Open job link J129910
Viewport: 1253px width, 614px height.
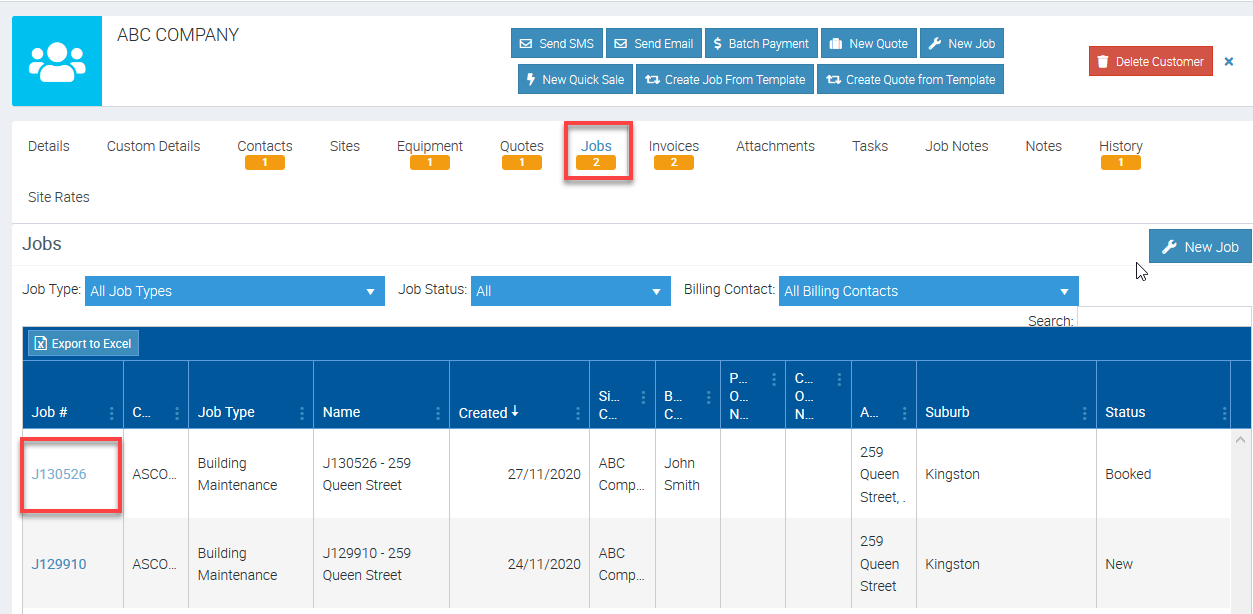click(x=59, y=564)
